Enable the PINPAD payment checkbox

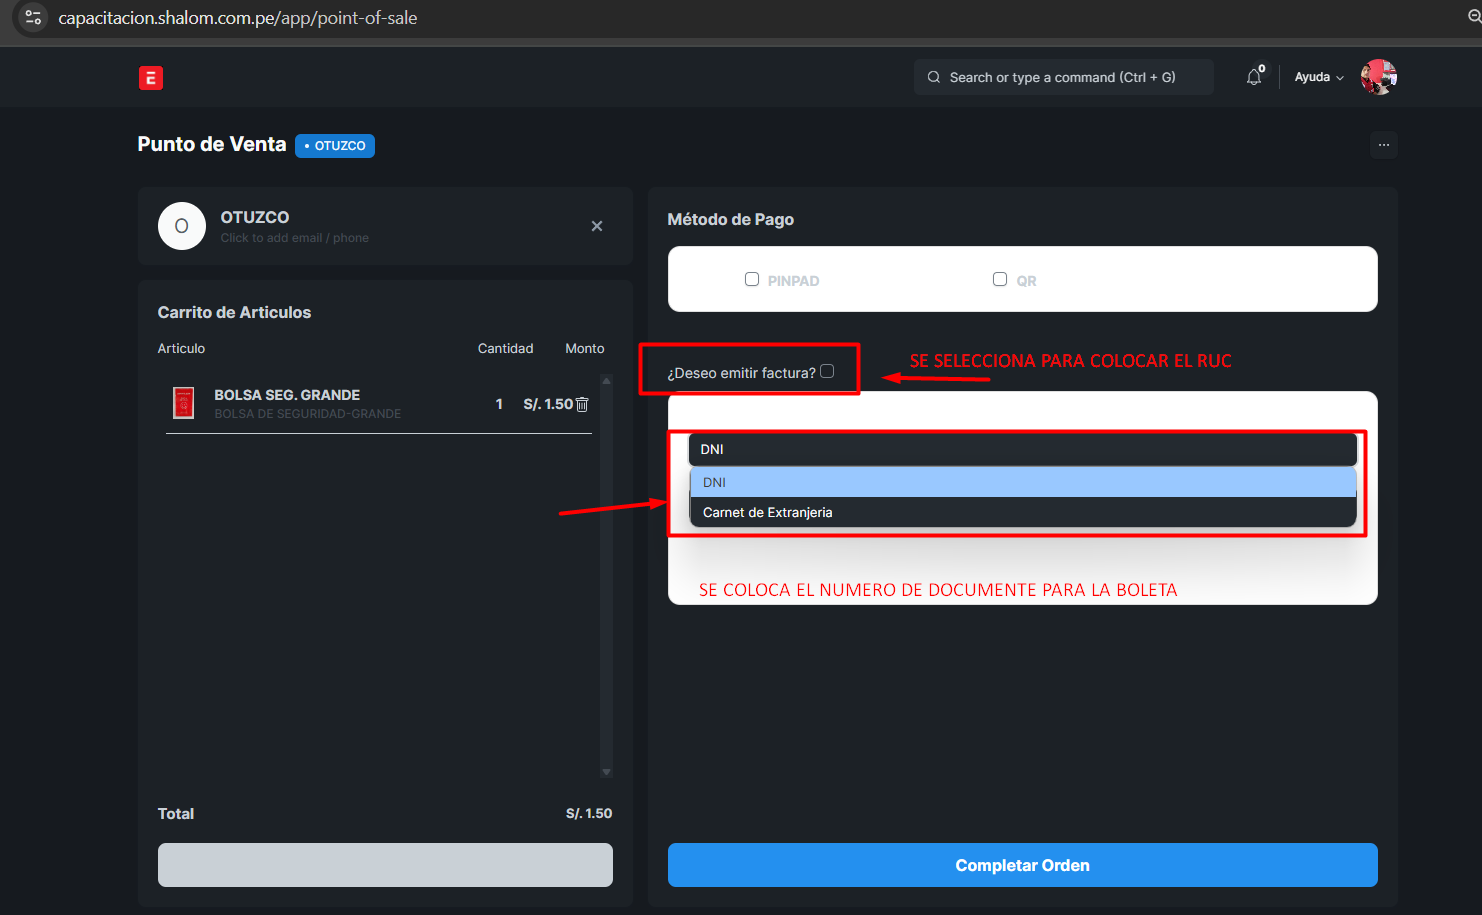pyautogui.click(x=752, y=280)
